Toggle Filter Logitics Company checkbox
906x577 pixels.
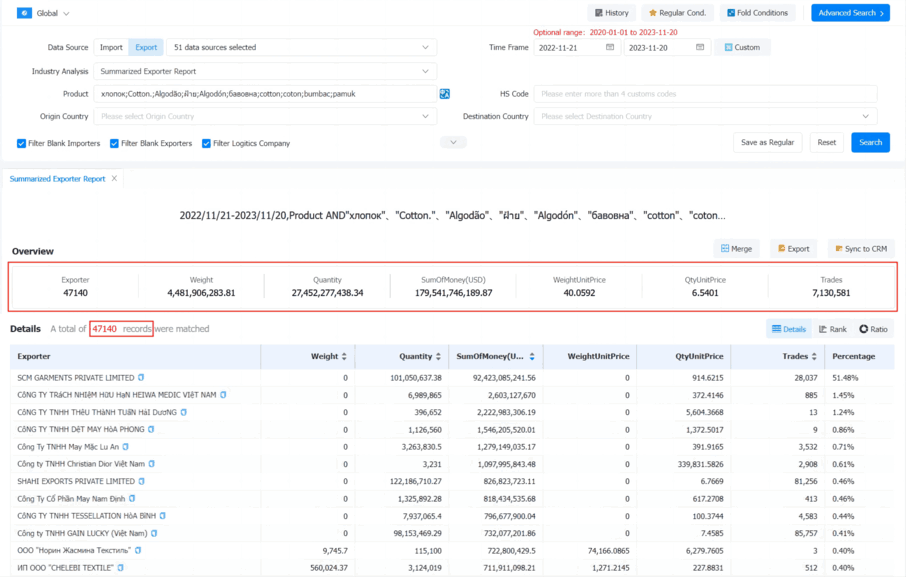point(206,143)
